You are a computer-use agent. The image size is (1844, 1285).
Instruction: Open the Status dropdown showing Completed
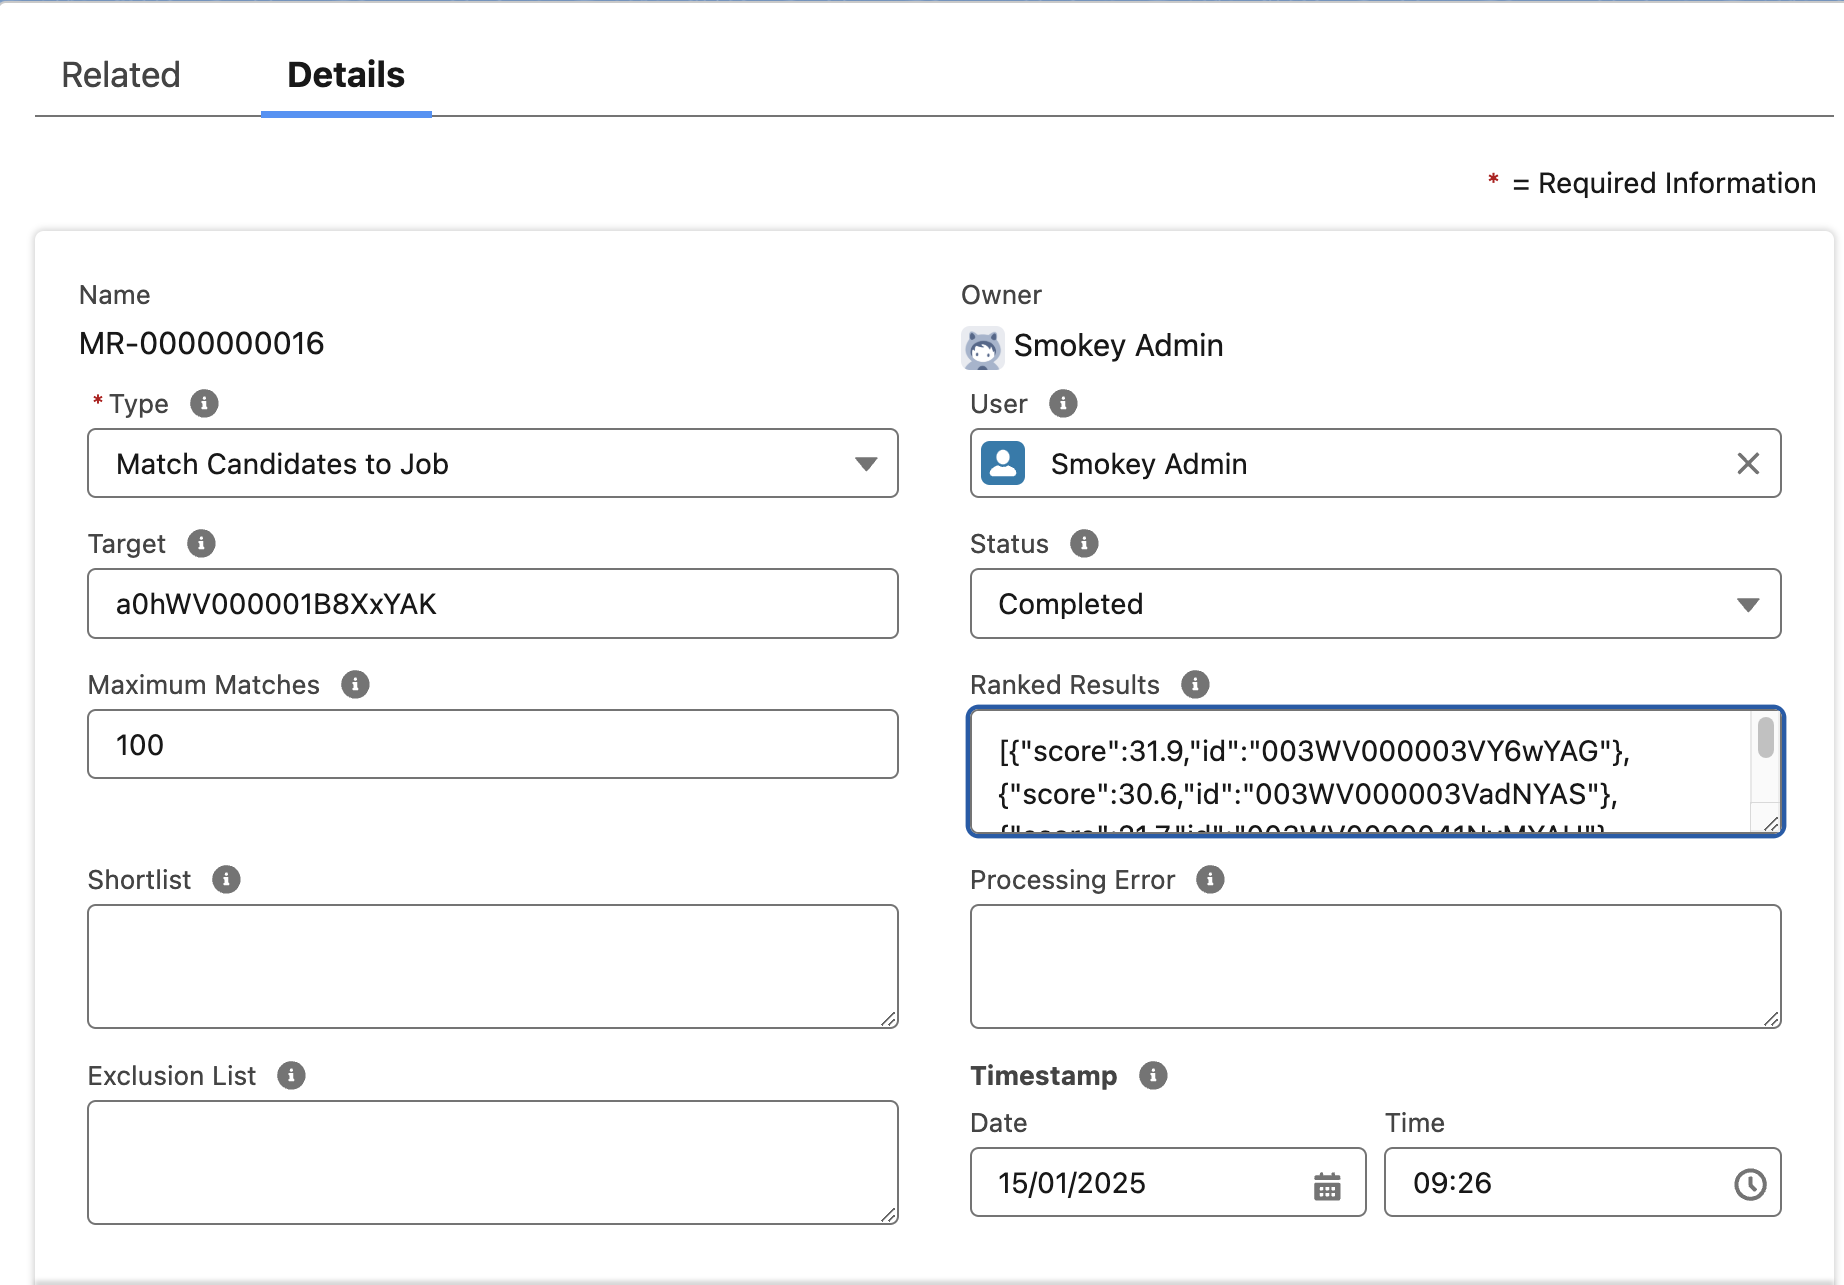pyautogui.click(x=1375, y=604)
